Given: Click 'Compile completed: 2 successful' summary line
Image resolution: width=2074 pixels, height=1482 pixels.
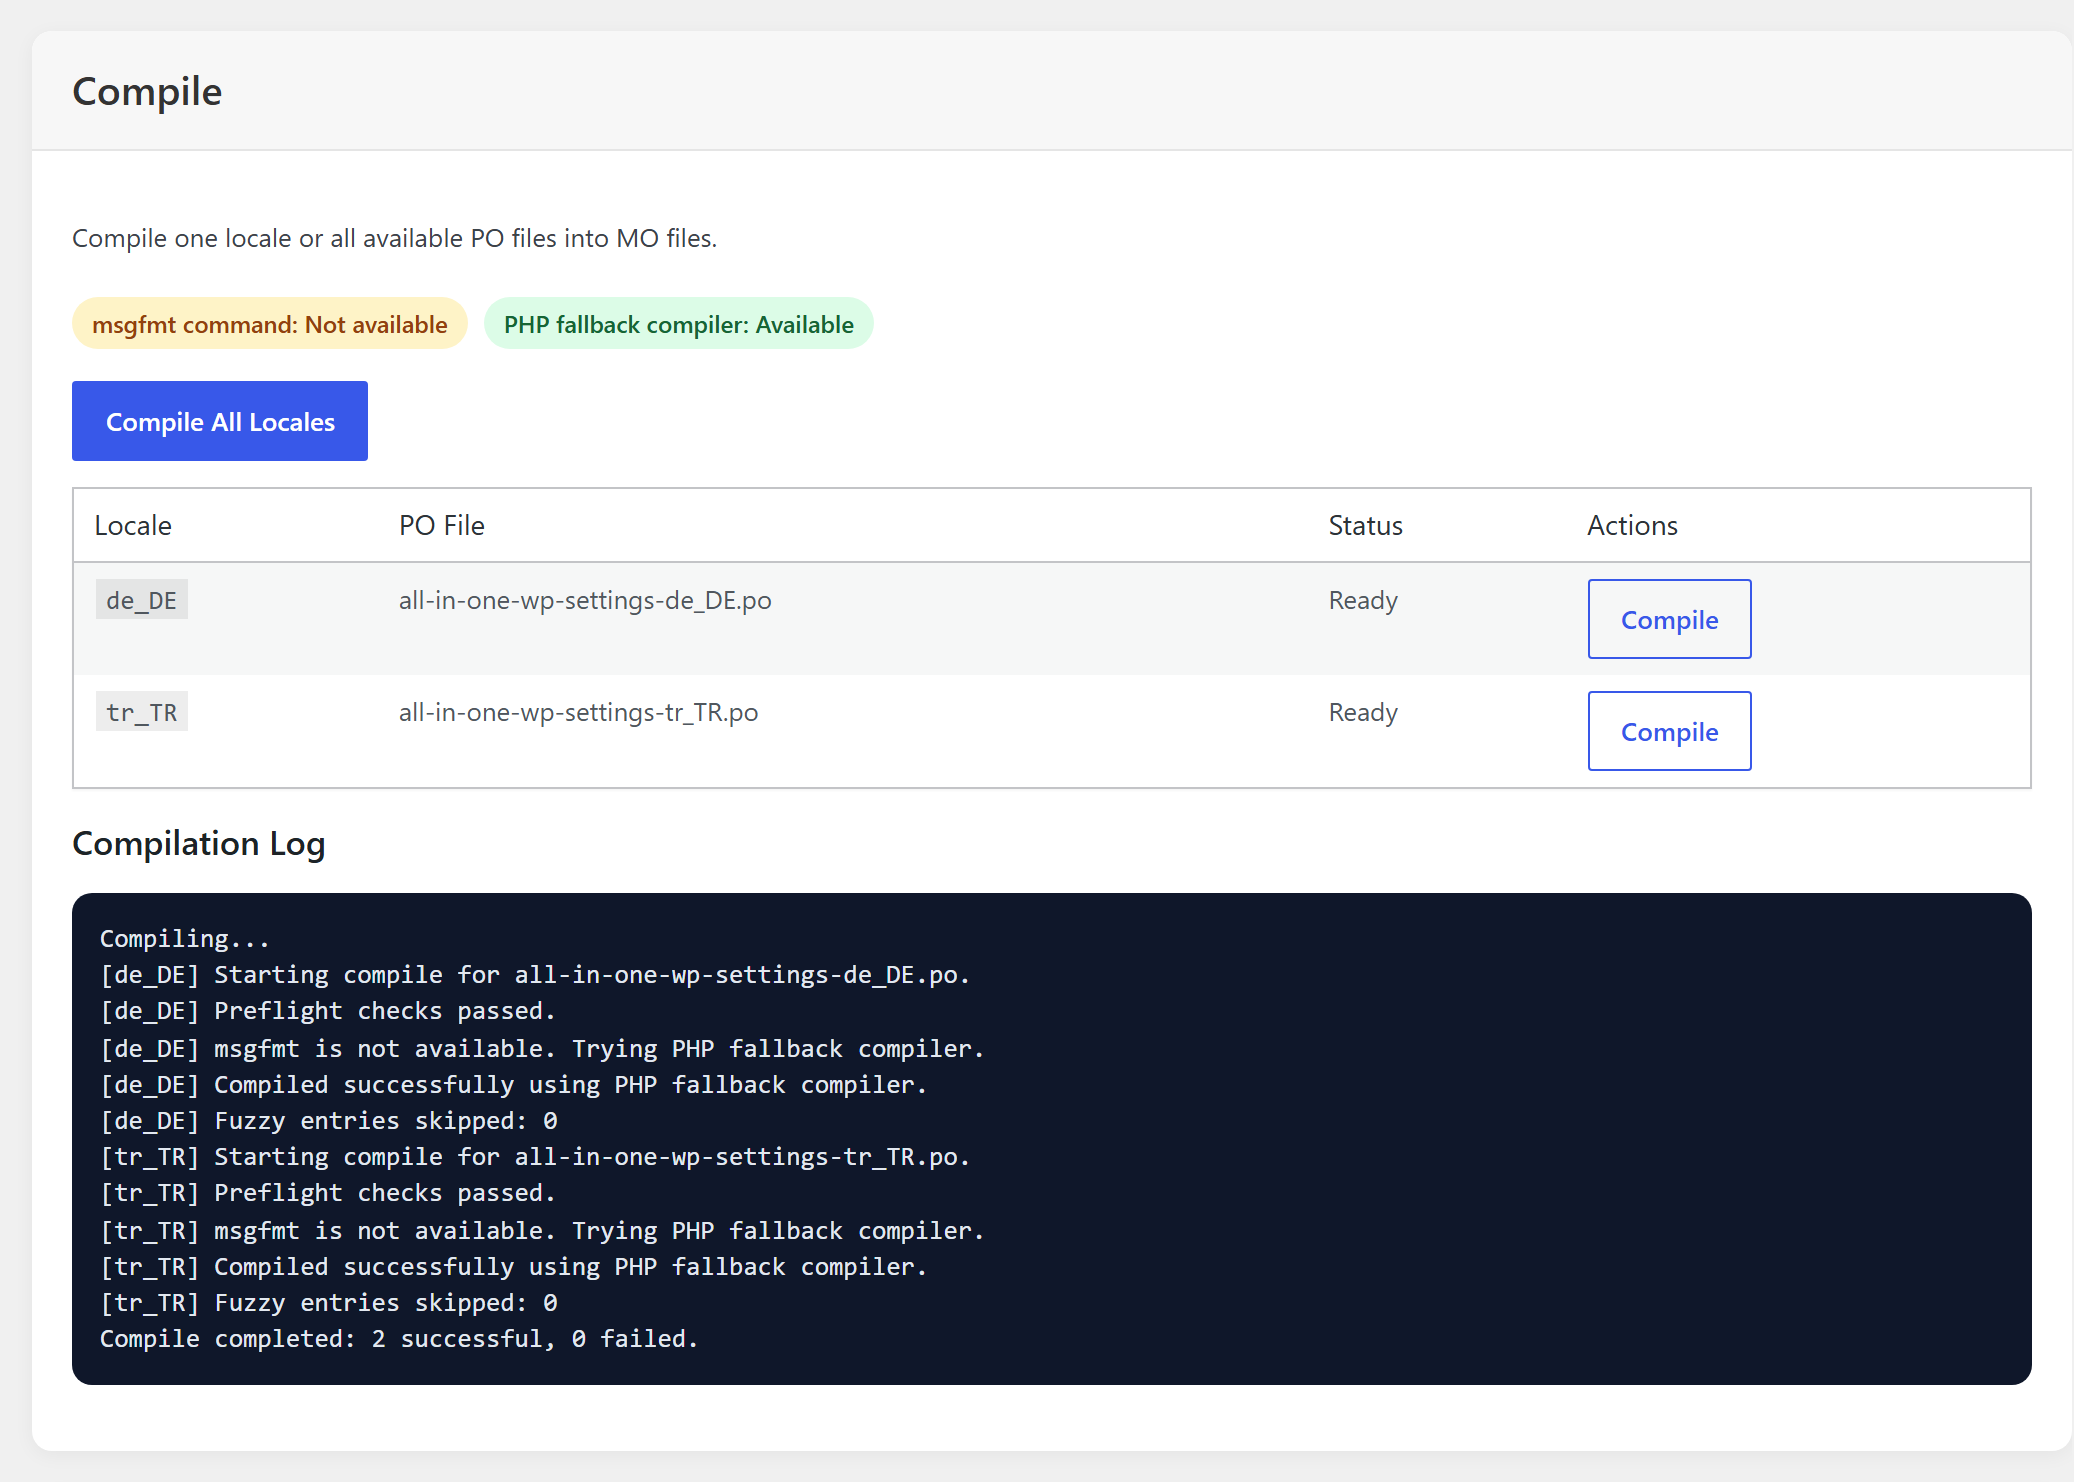Looking at the screenshot, I should [399, 1338].
